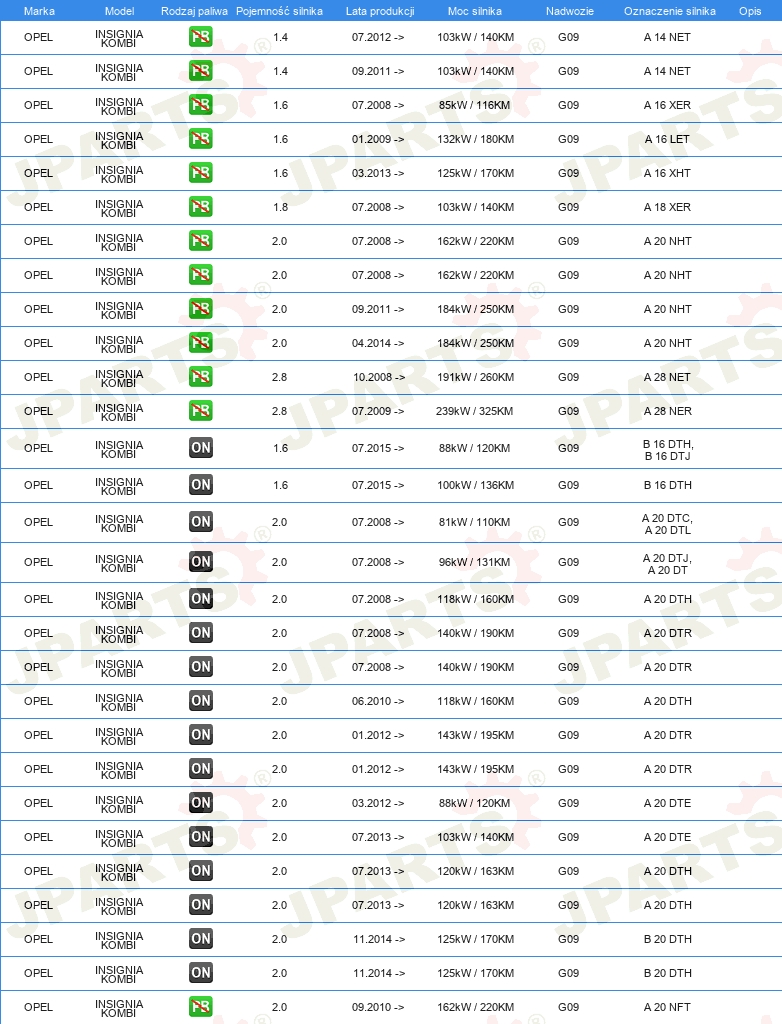Click the engine code A 16 XHT
Image resolution: width=782 pixels, height=1024 pixels.
coord(667,173)
